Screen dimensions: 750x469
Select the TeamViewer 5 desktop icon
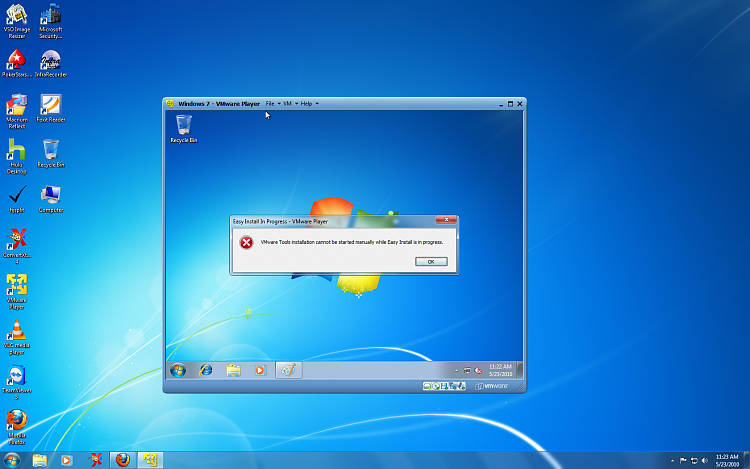tap(17, 382)
